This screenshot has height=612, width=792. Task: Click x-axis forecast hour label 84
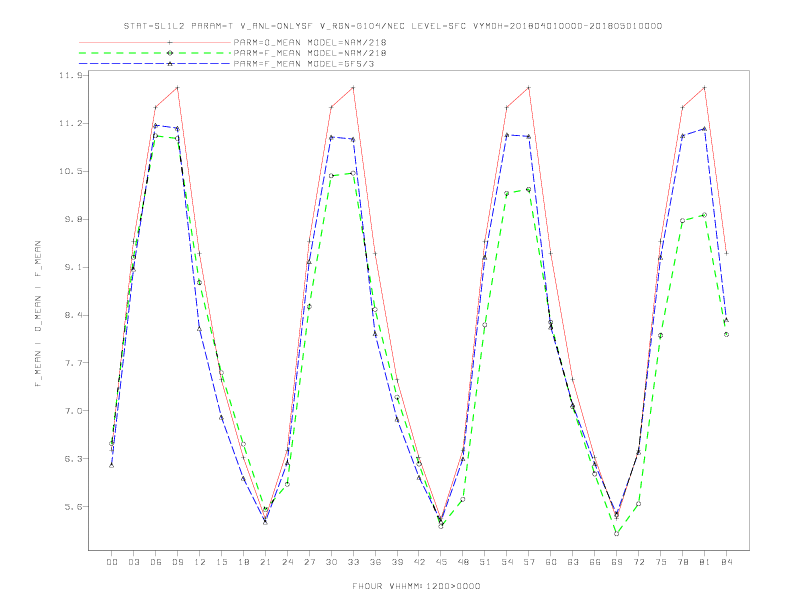(727, 562)
